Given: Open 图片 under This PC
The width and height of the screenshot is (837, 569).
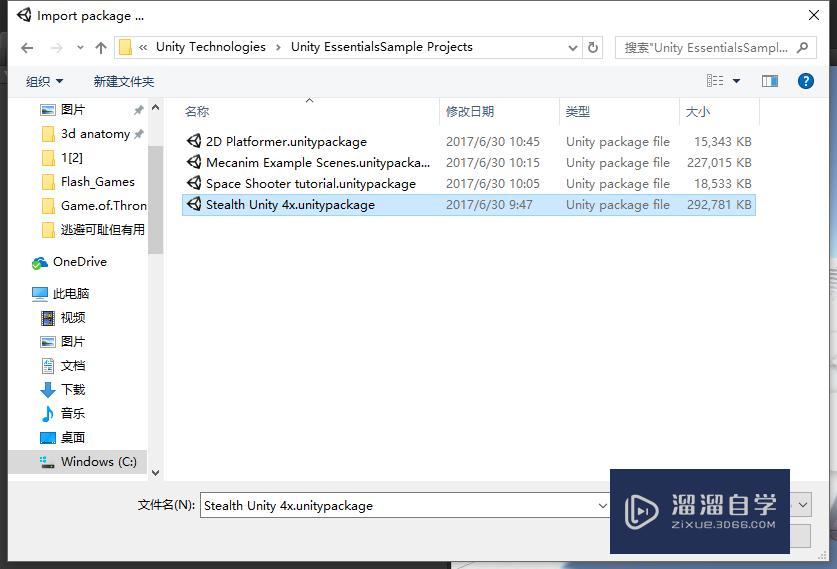Looking at the screenshot, I should pos(73,342).
